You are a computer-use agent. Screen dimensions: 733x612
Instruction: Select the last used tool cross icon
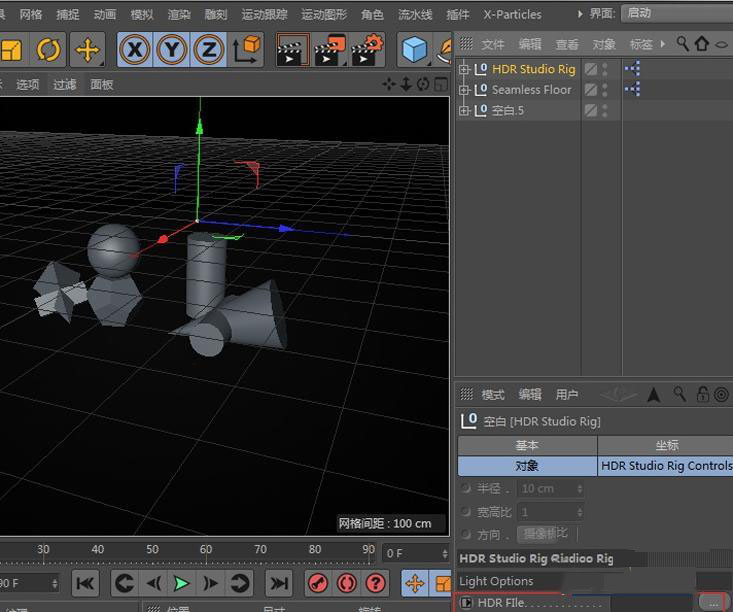pos(87,50)
